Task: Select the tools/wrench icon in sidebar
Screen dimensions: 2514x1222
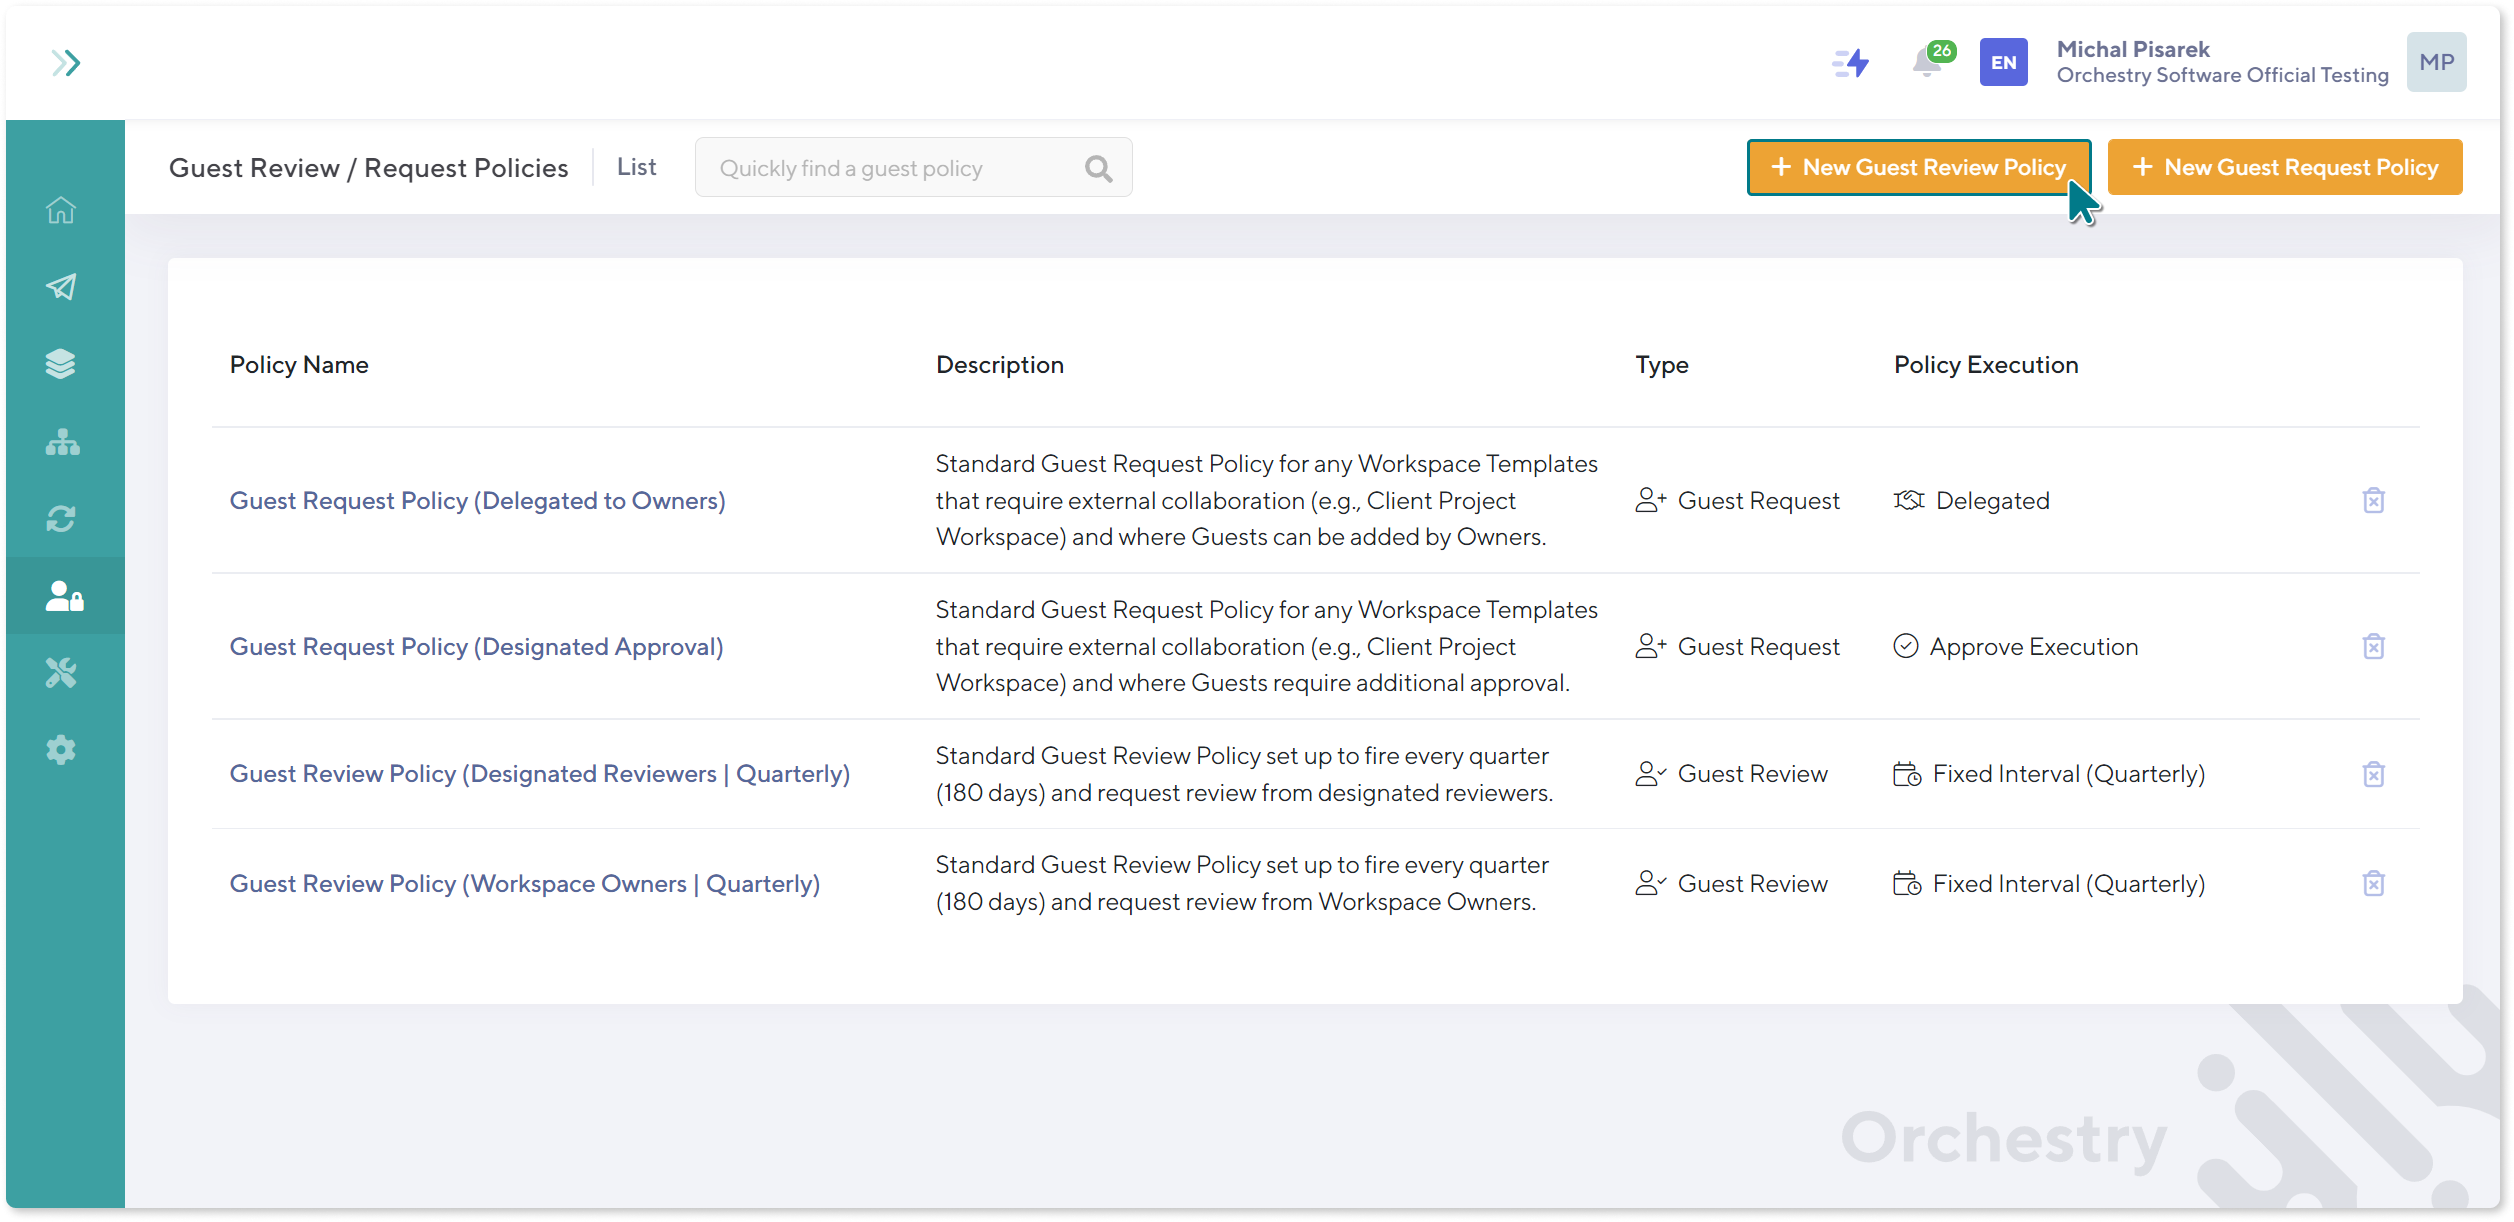Action: click(62, 673)
